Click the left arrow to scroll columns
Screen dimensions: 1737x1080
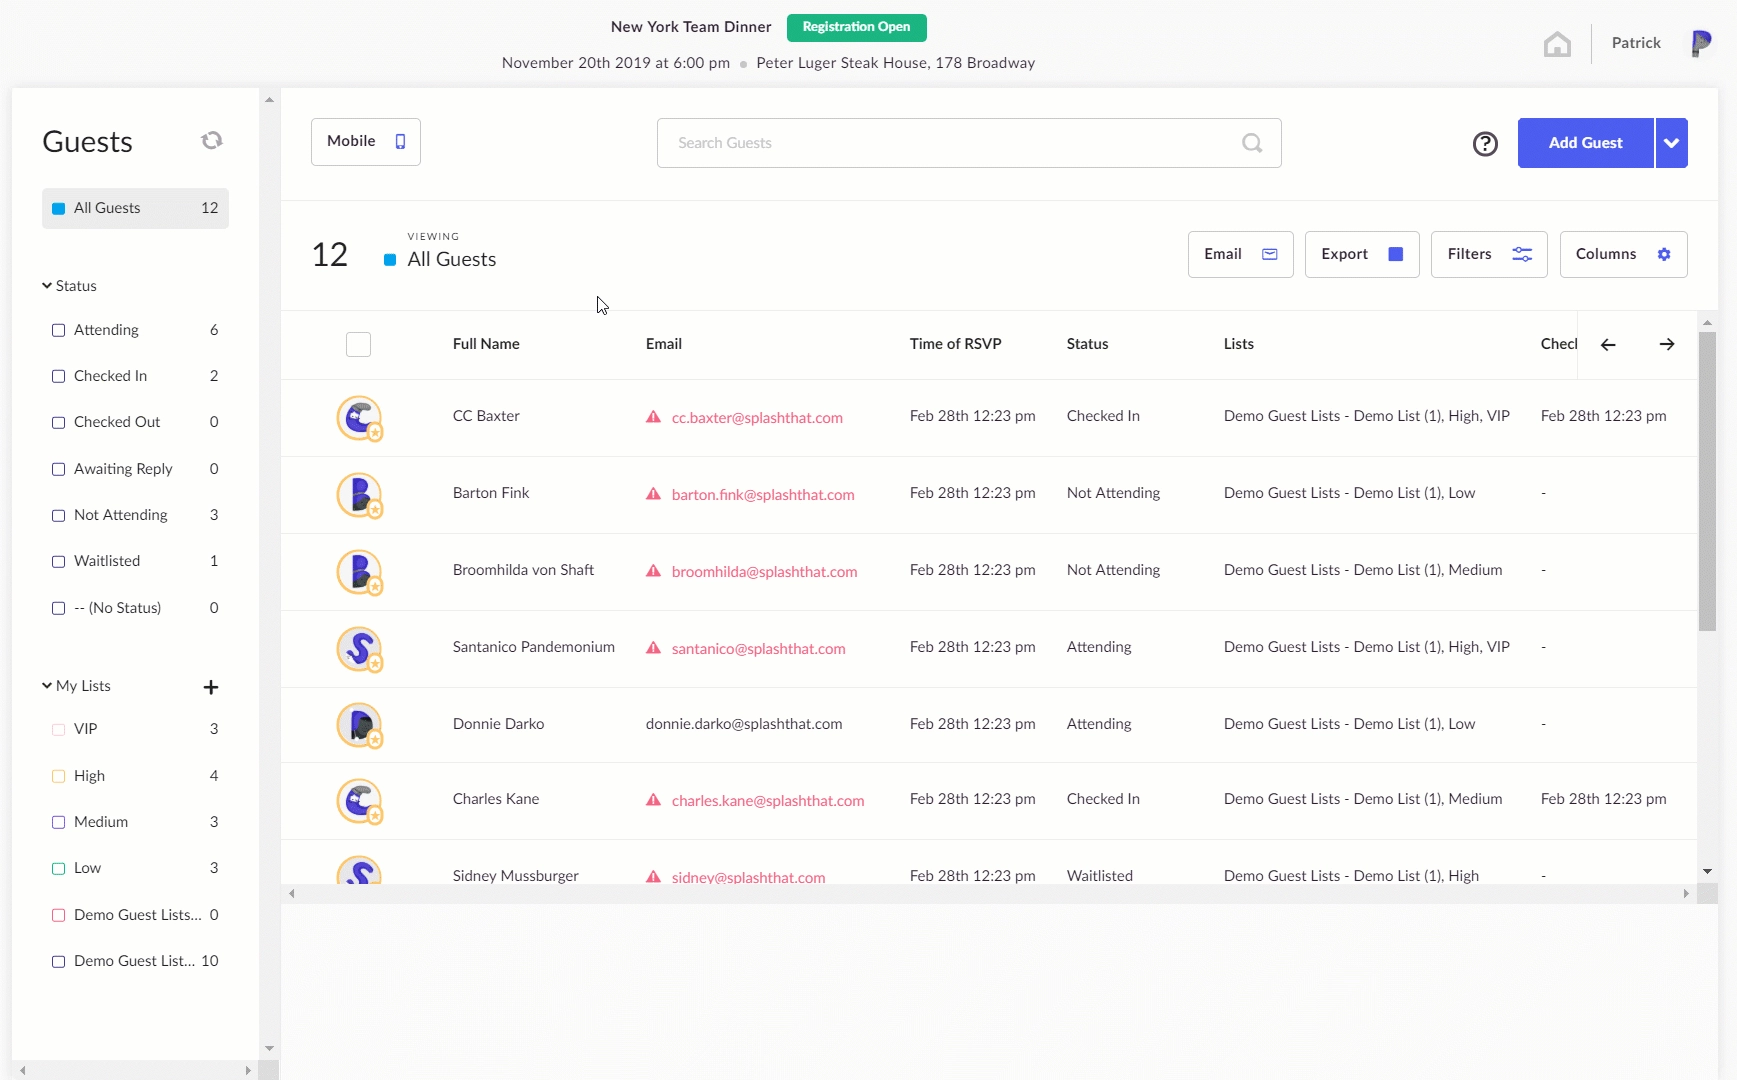[1608, 344]
